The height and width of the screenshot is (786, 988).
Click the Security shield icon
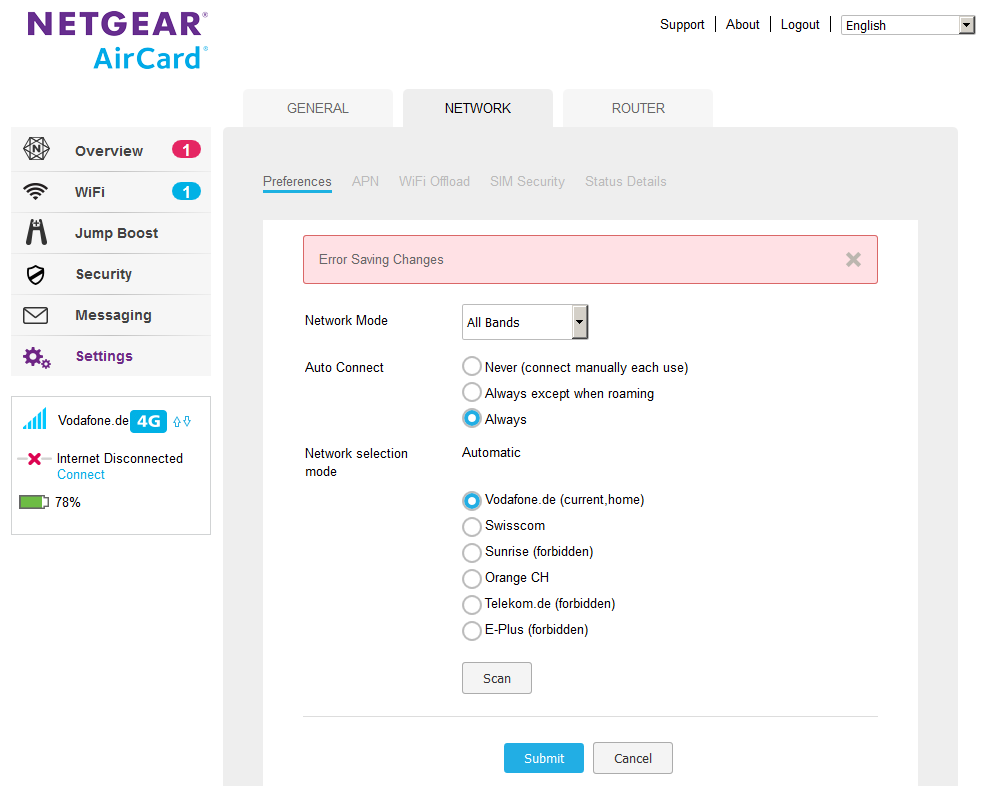pyautogui.click(x=37, y=274)
